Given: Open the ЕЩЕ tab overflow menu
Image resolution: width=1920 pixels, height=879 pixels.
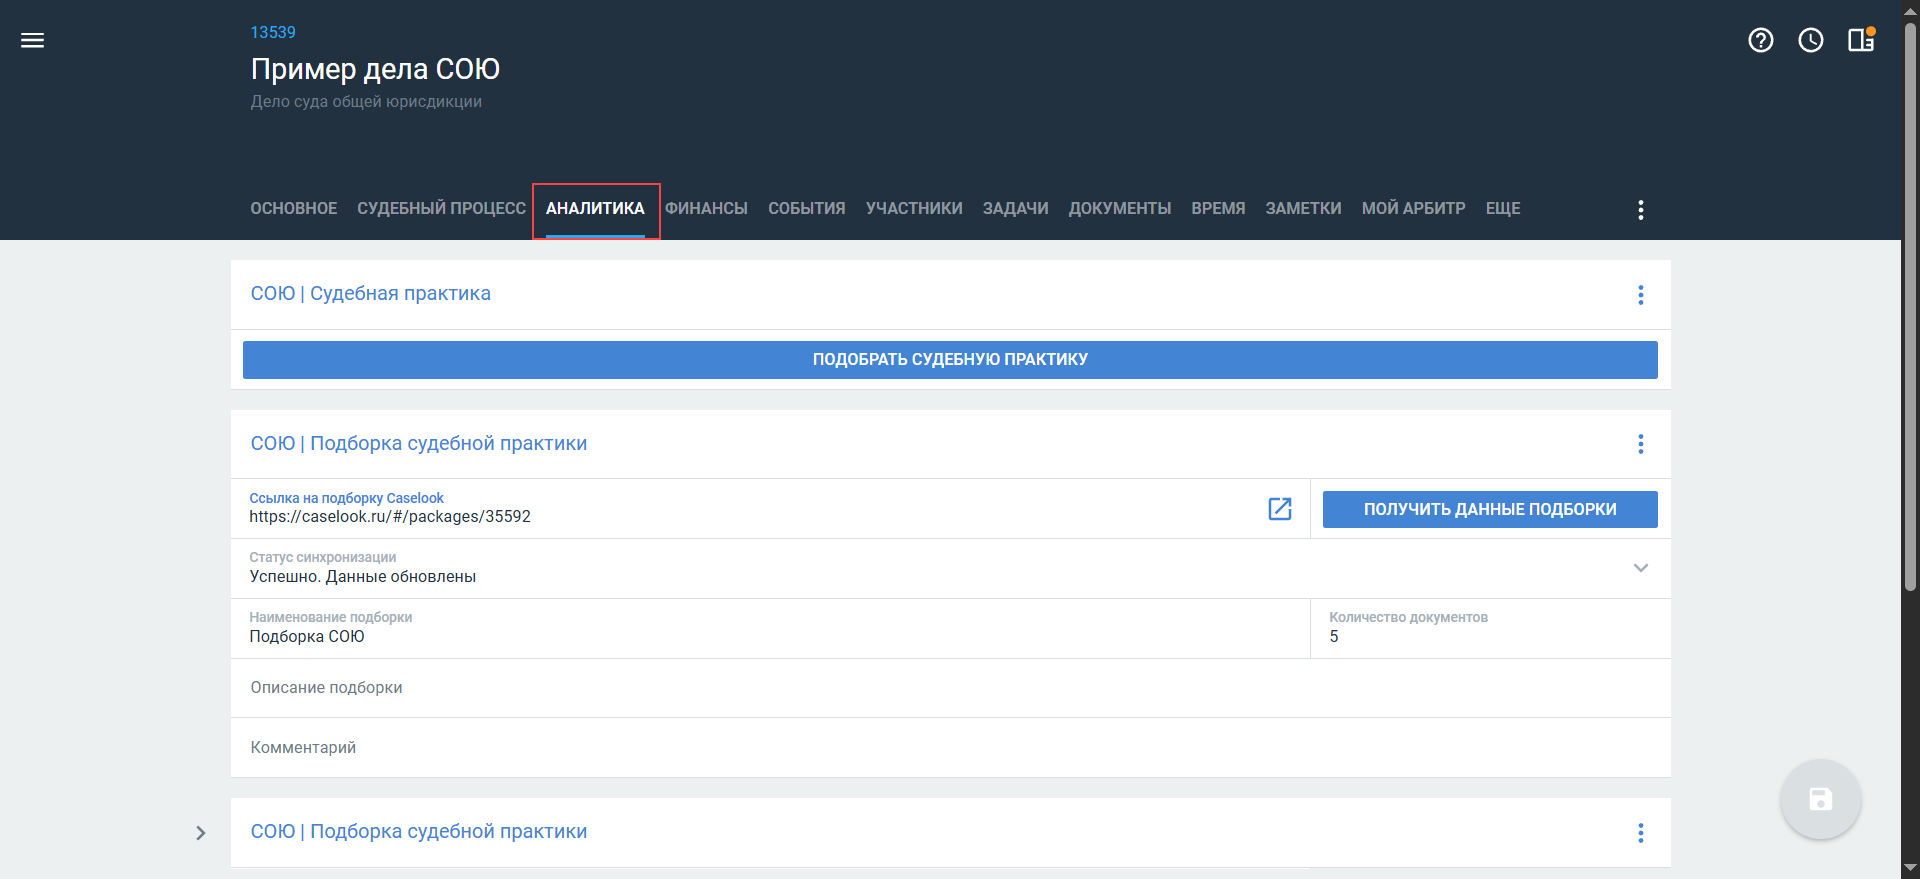Looking at the screenshot, I should [x=1502, y=209].
